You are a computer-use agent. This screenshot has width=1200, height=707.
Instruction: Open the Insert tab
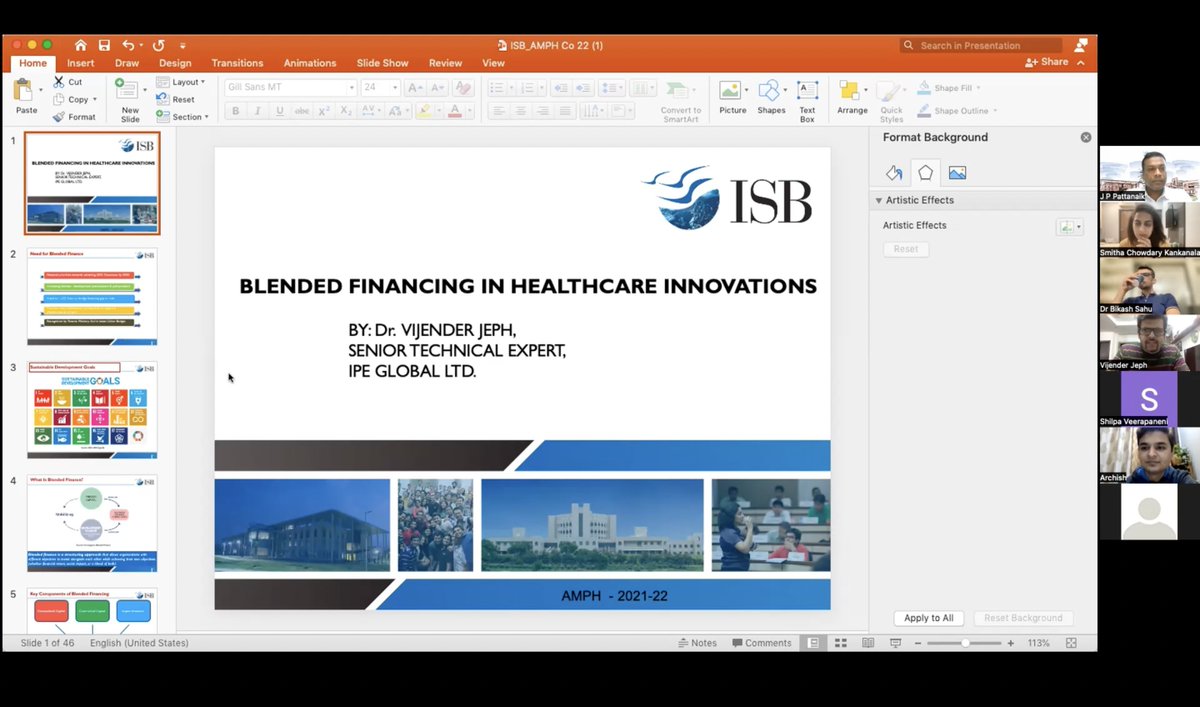pyautogui.click(x=81, y=63)
